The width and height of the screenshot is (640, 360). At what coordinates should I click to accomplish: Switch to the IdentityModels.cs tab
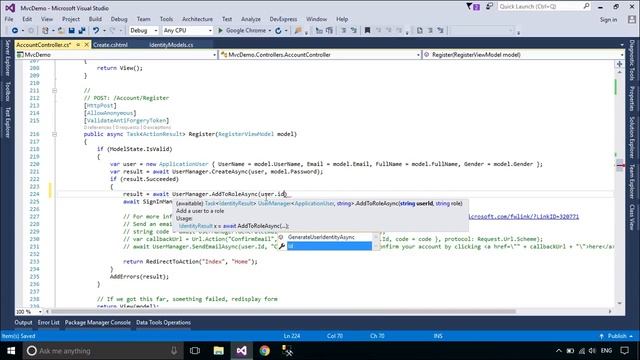coord(171,44)
